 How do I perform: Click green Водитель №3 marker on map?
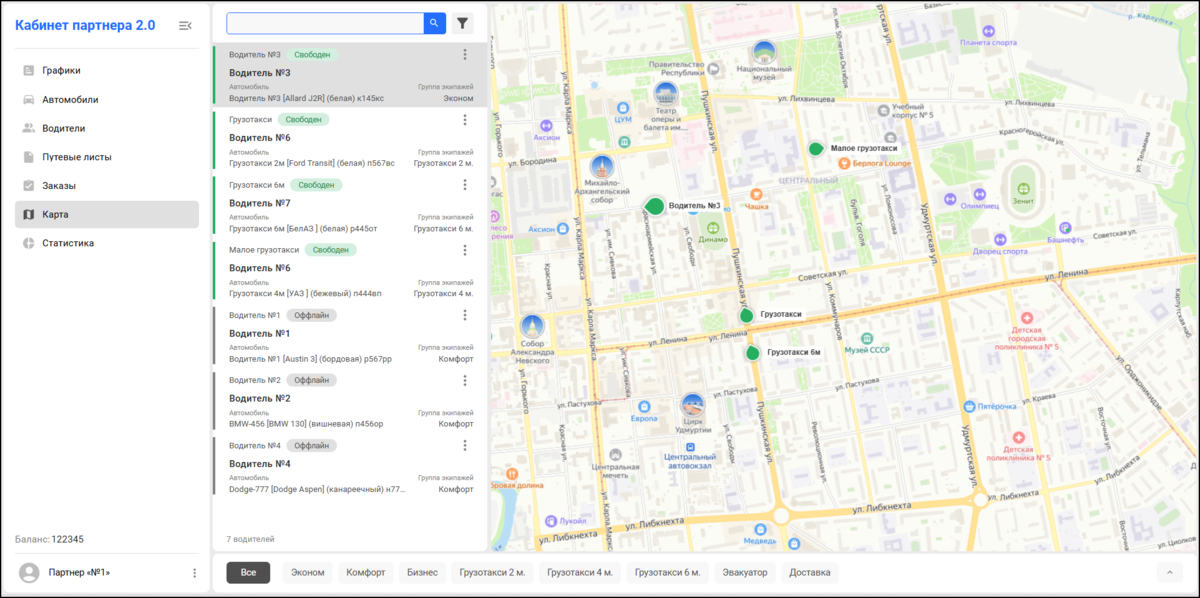(x=655, y=206)
